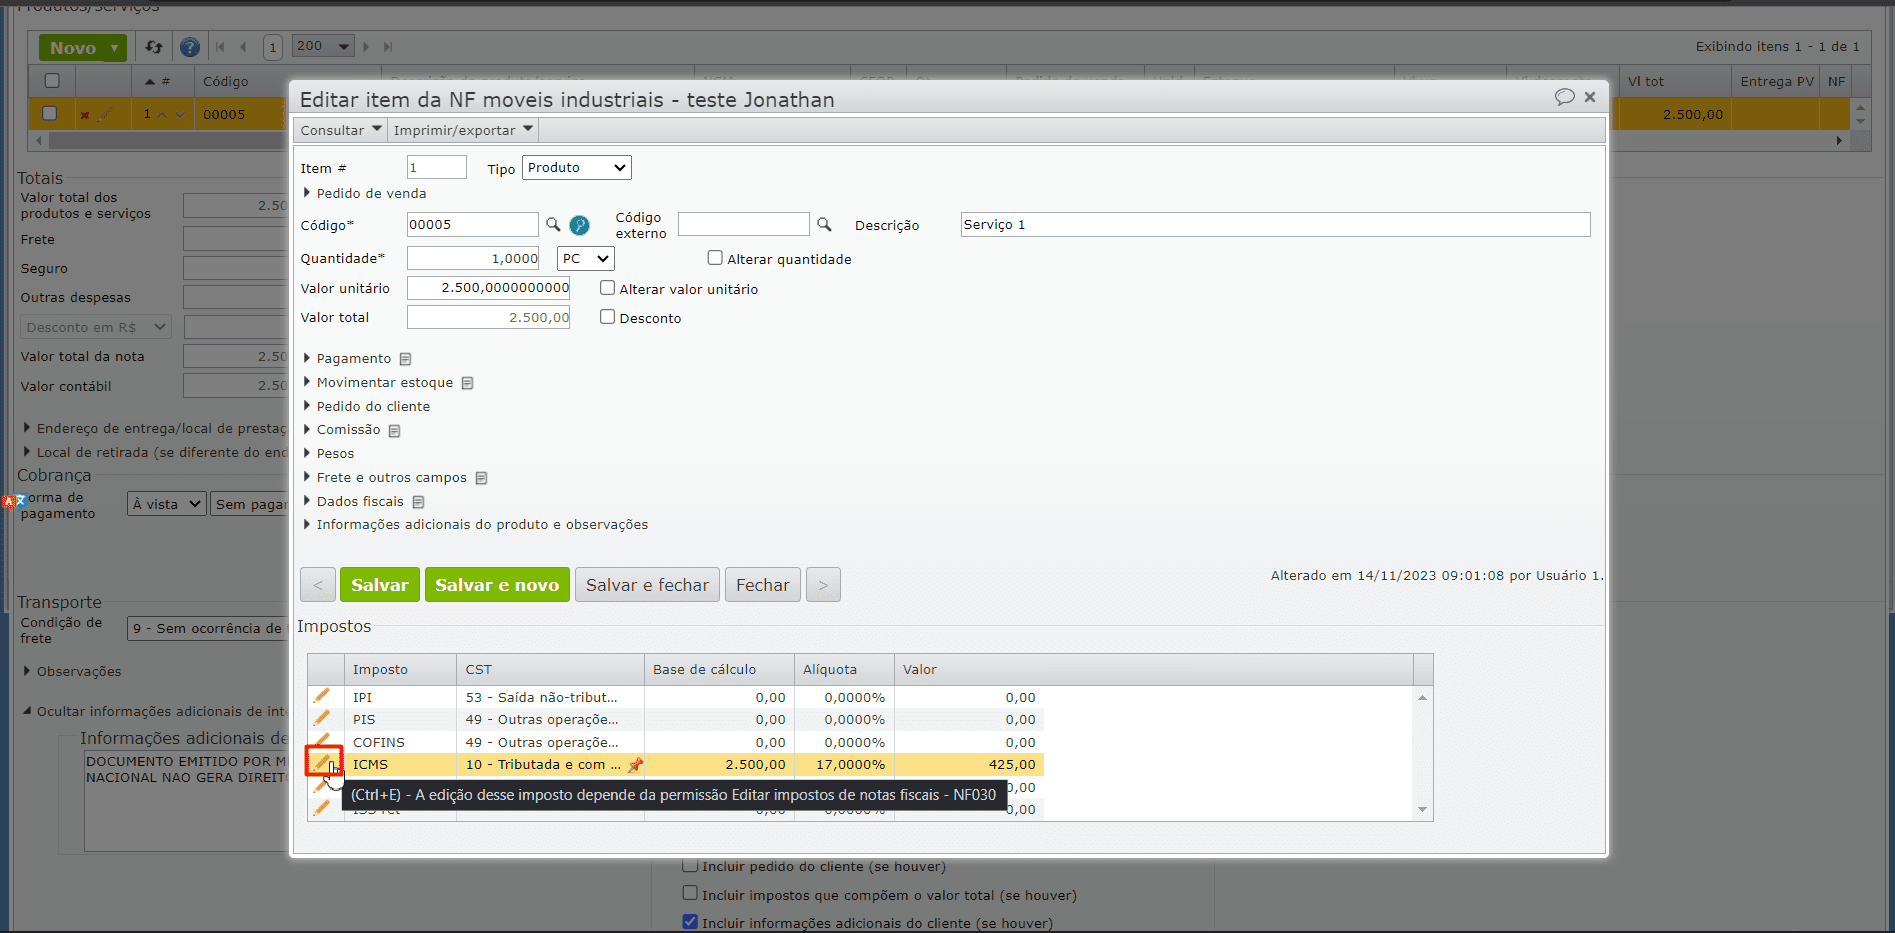This screenshot has height=933, width=1895.
Task: Edit the COFINS tax row pencil
Action: click(321, 739)
